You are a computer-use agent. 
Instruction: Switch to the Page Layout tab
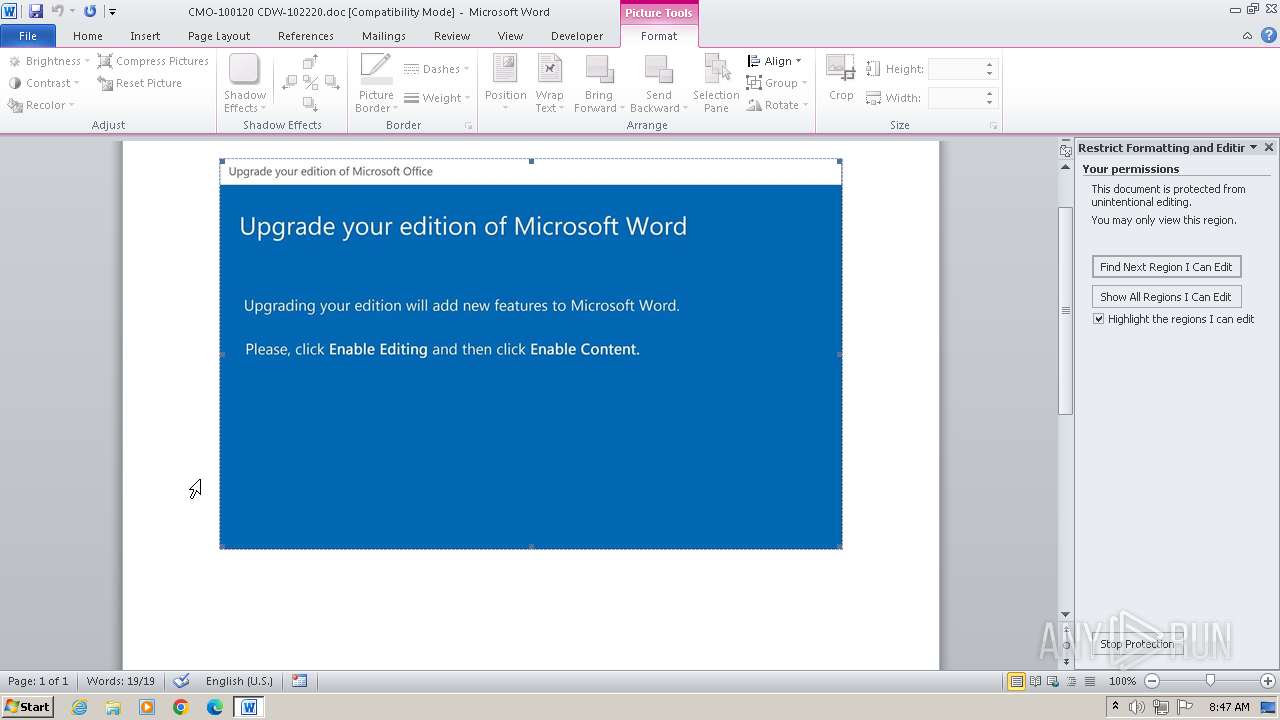tap(219, 36)
